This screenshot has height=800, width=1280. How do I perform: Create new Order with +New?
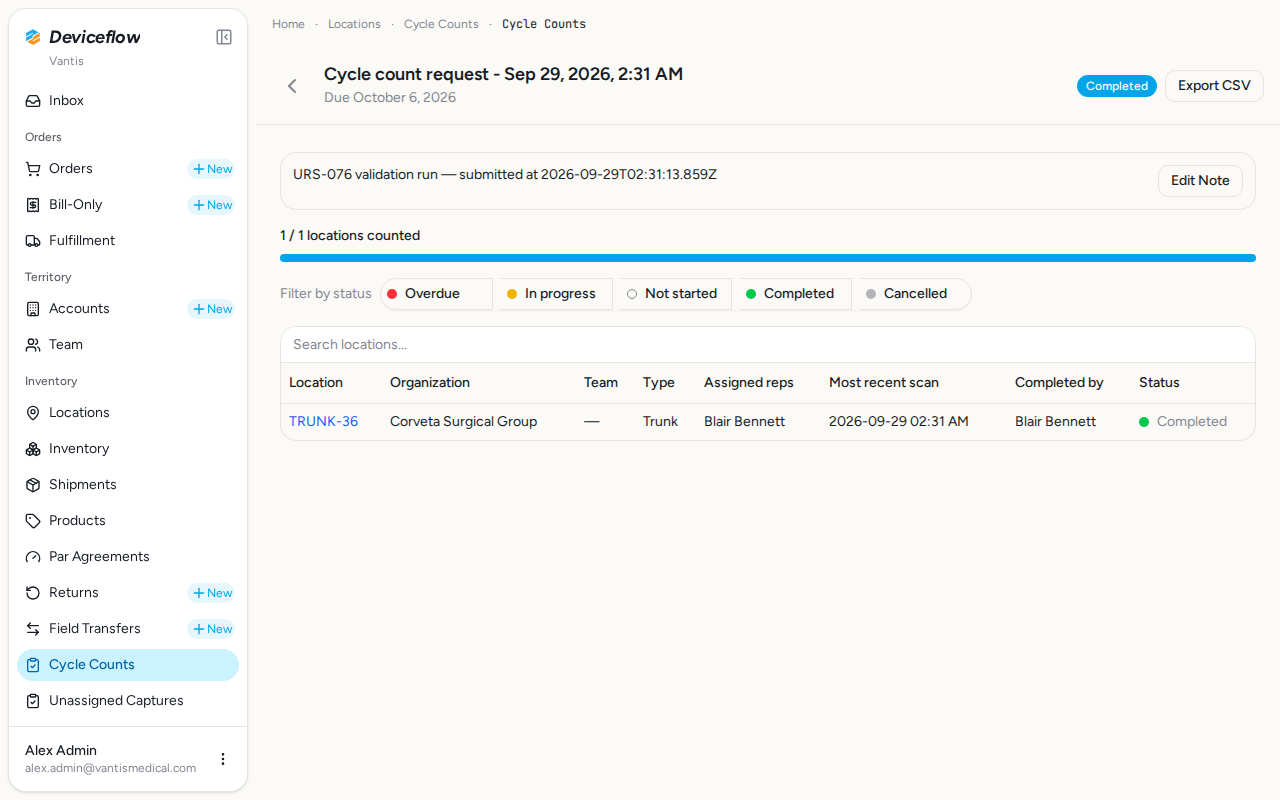[x=212, y=169]
